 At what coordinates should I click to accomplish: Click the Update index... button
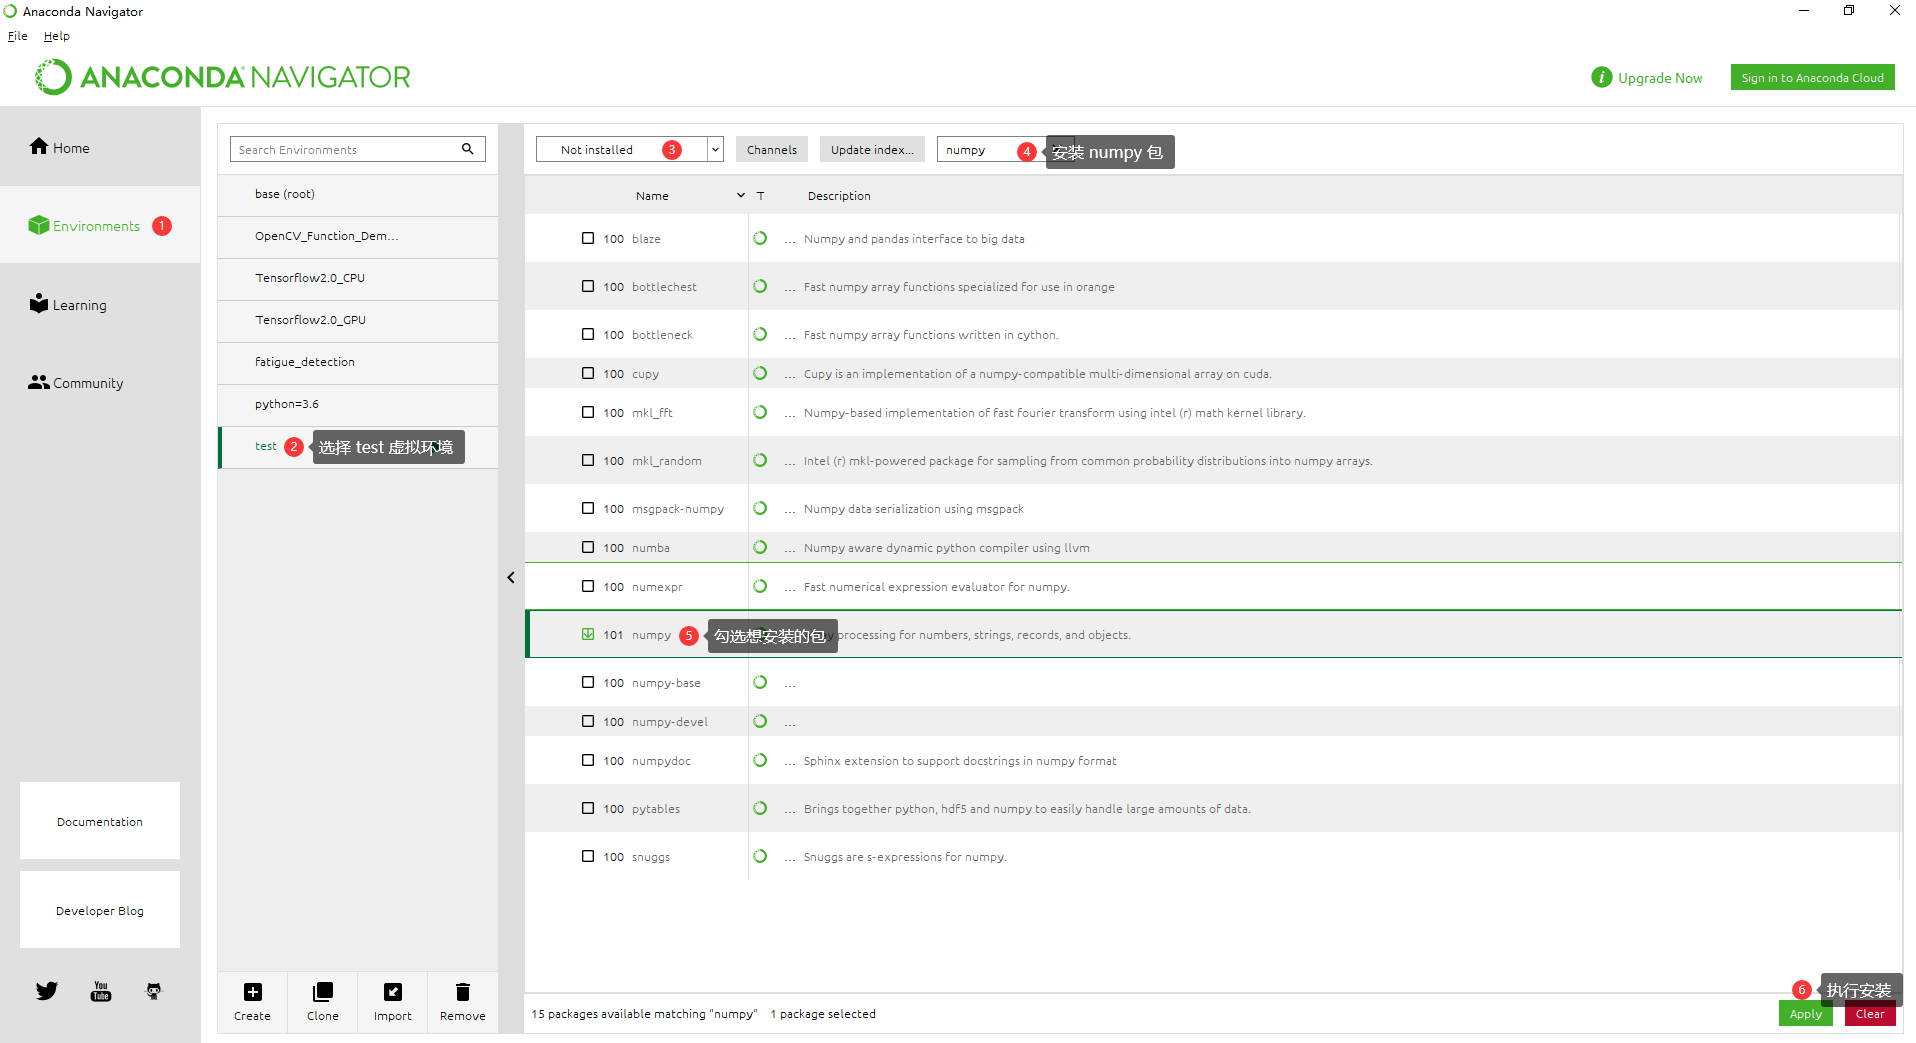(x=872, y=149)
